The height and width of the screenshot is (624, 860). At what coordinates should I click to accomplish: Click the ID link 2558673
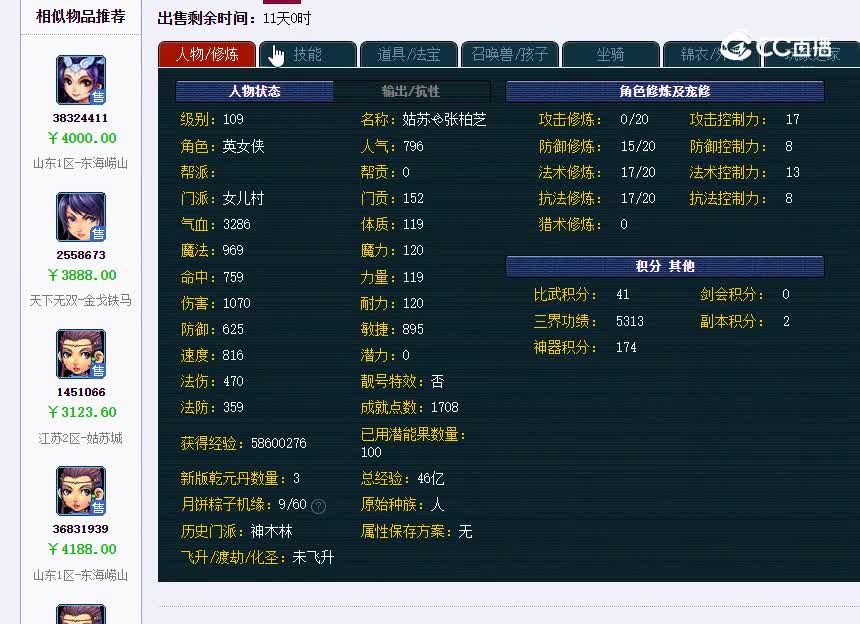click(x=81, y=255)
